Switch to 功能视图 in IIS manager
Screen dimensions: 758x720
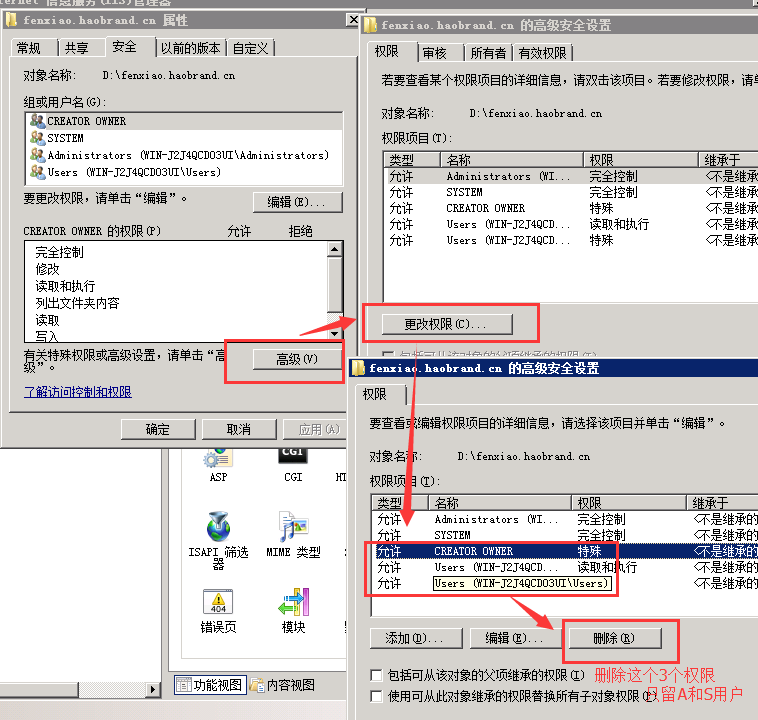point(210,685)
